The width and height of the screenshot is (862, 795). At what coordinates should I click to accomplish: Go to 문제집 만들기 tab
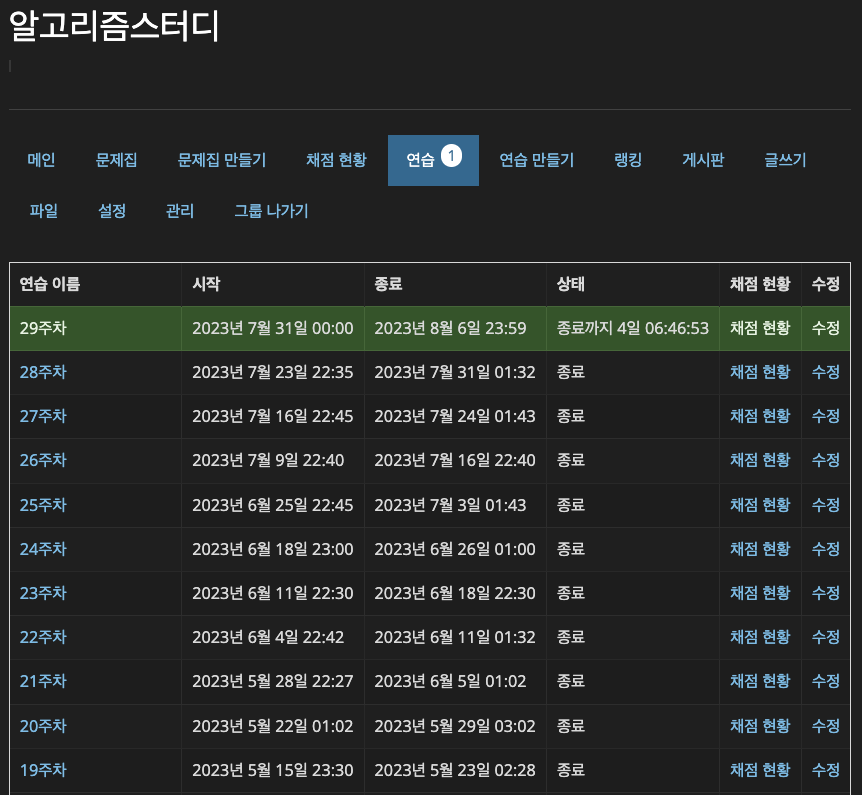[222, 160]
